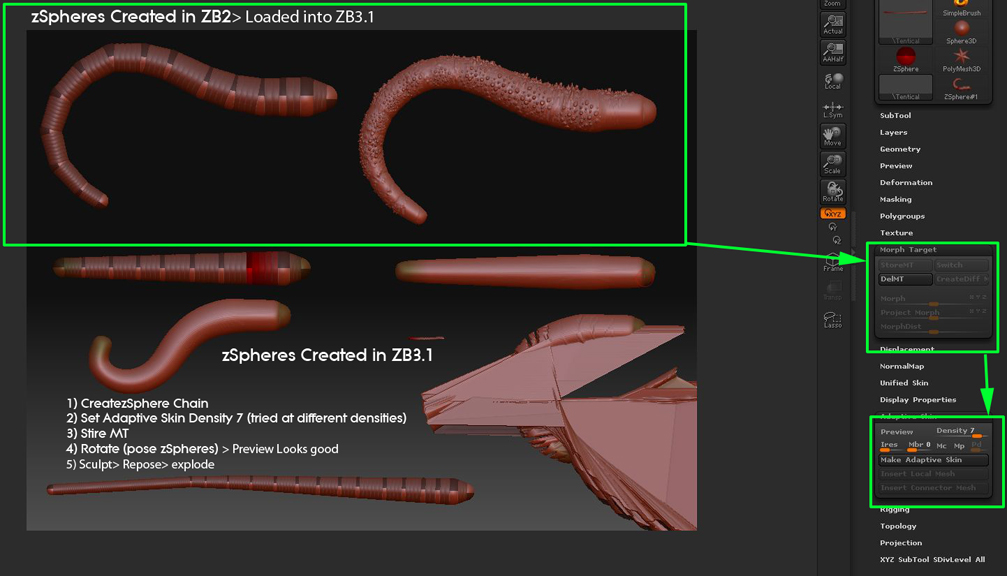Expand the Deformation palette section

coord(906,182)
